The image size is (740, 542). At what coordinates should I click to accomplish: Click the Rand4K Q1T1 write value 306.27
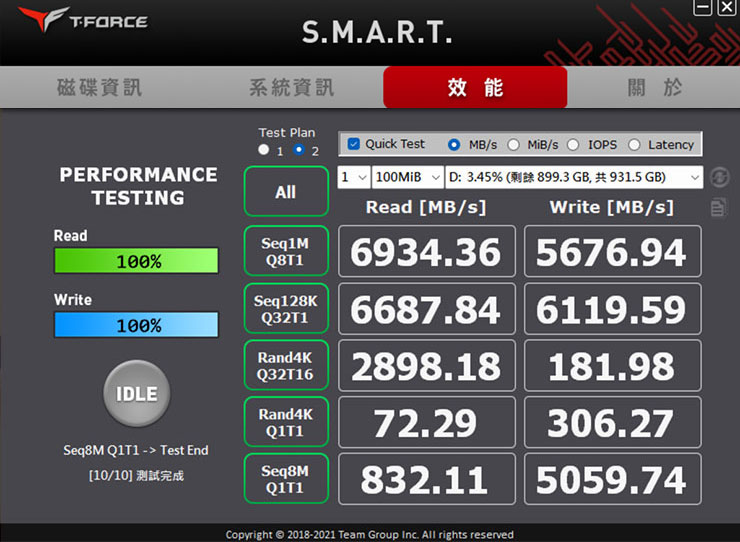click(x=613, y=423)
